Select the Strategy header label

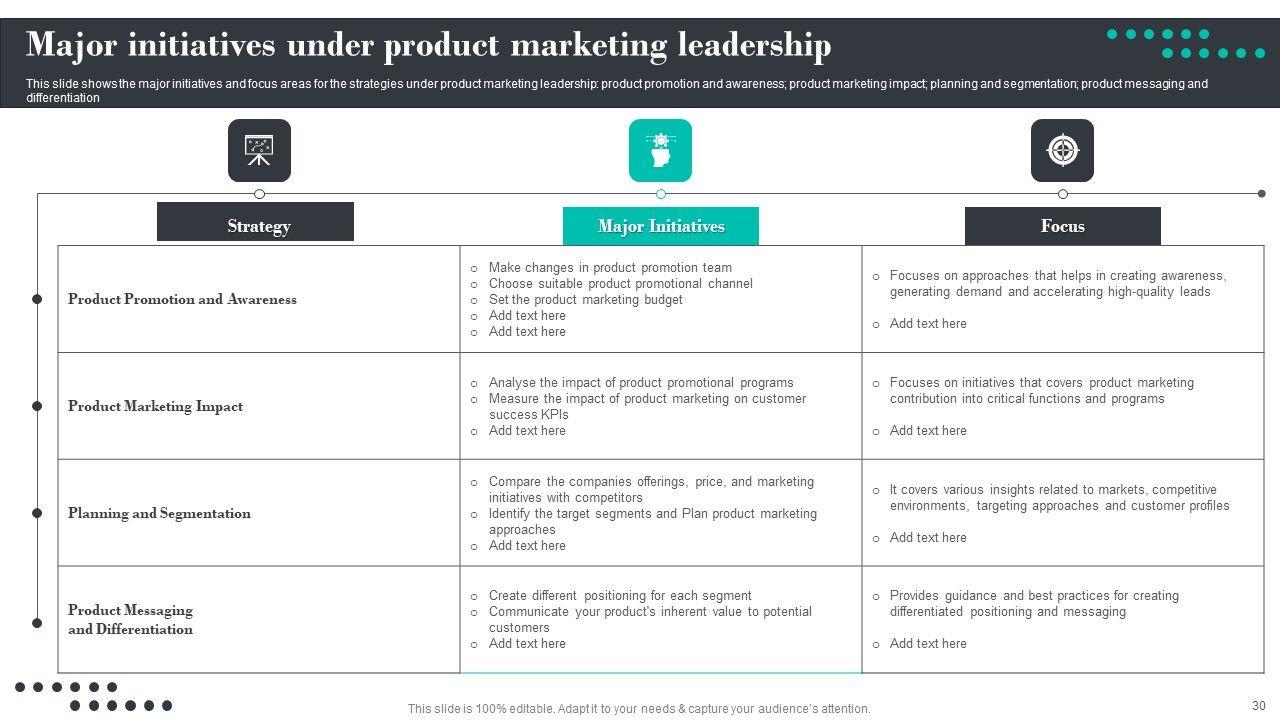tap(258, 226)
